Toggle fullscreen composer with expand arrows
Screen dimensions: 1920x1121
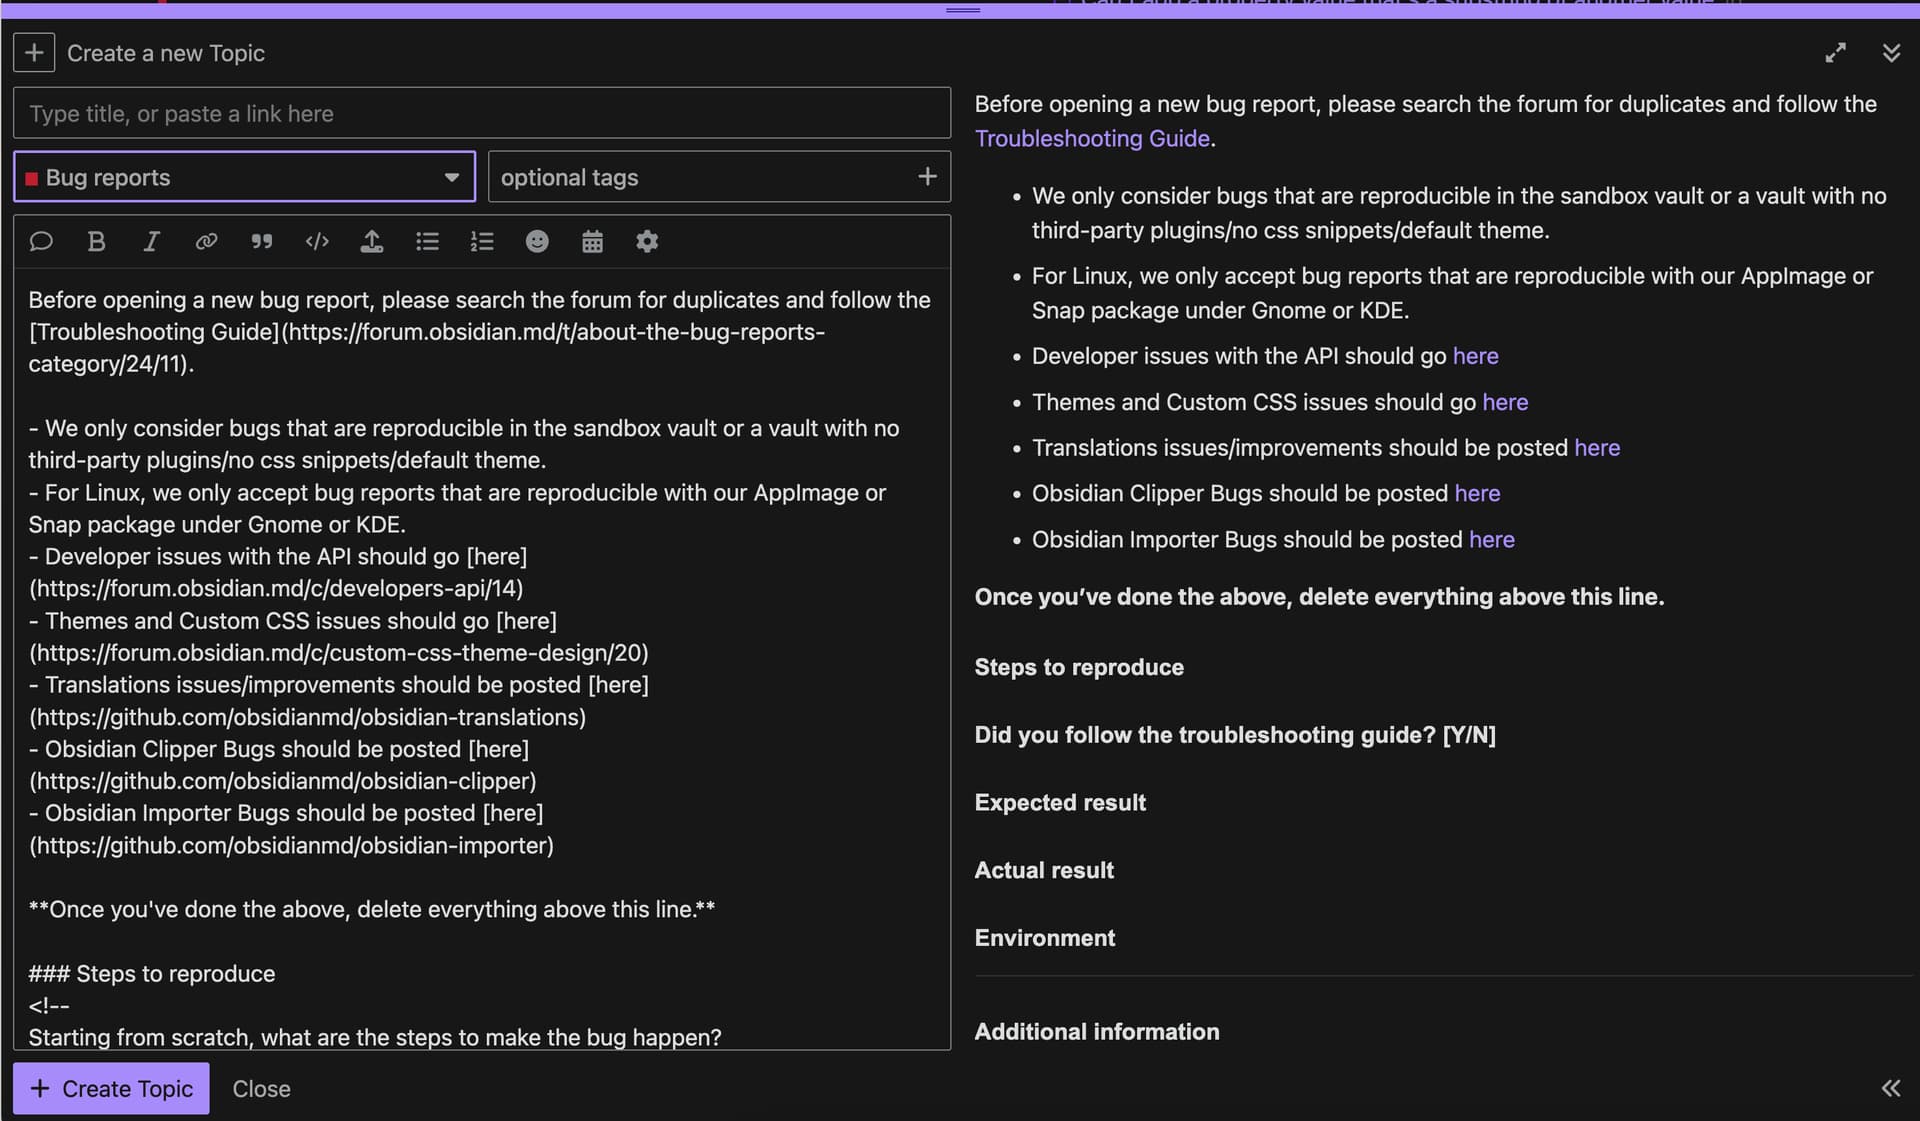point(1835,53)
